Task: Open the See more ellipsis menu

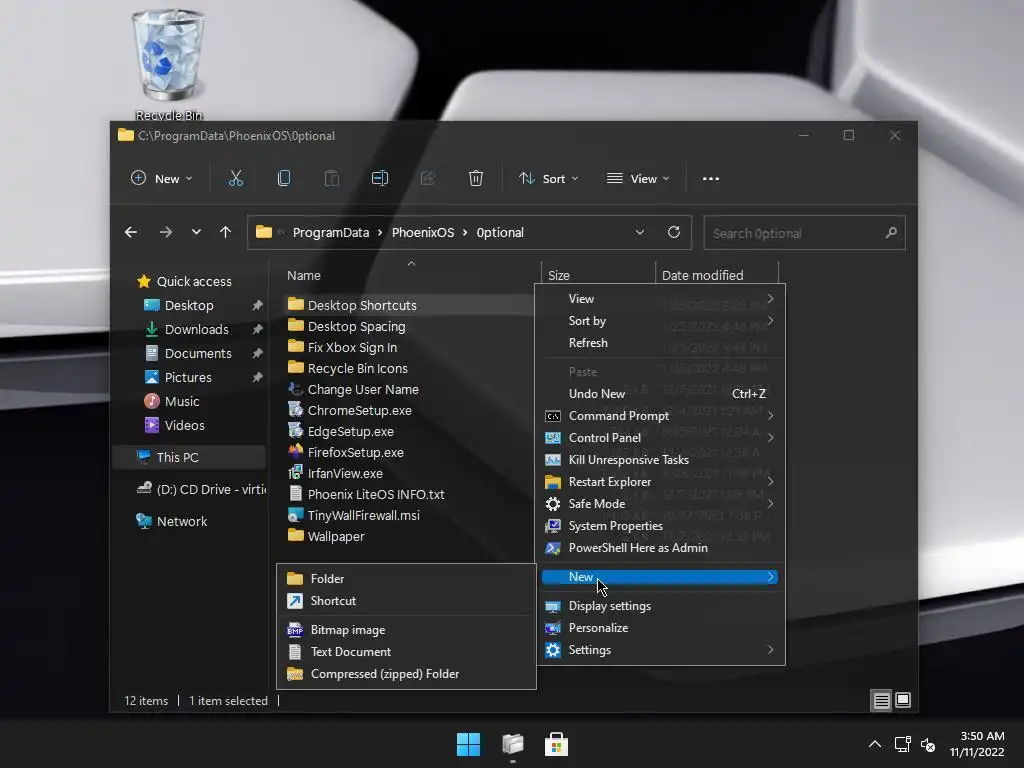Action: coord(711,179)
